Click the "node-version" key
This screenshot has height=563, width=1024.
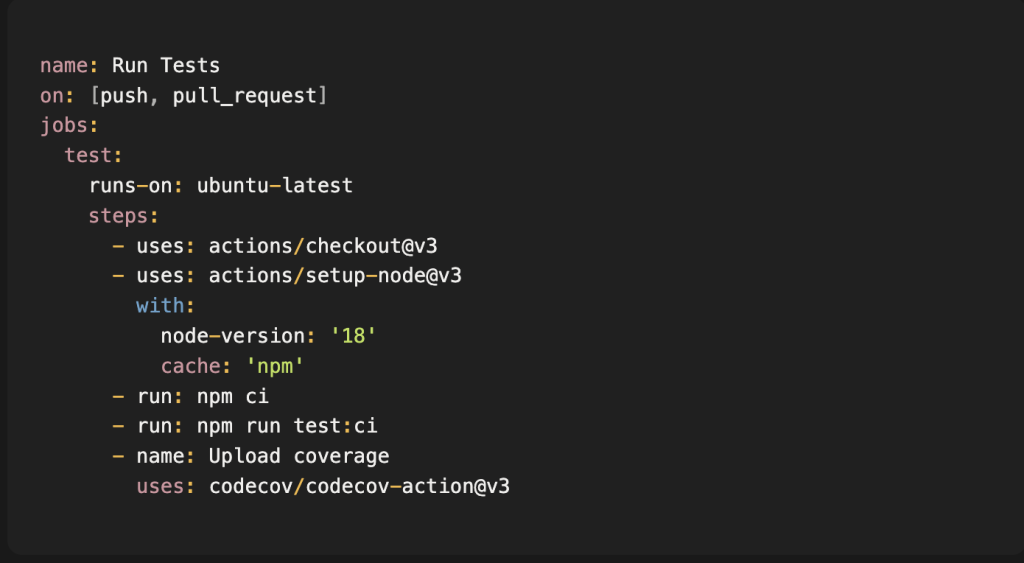pos(232,336)
